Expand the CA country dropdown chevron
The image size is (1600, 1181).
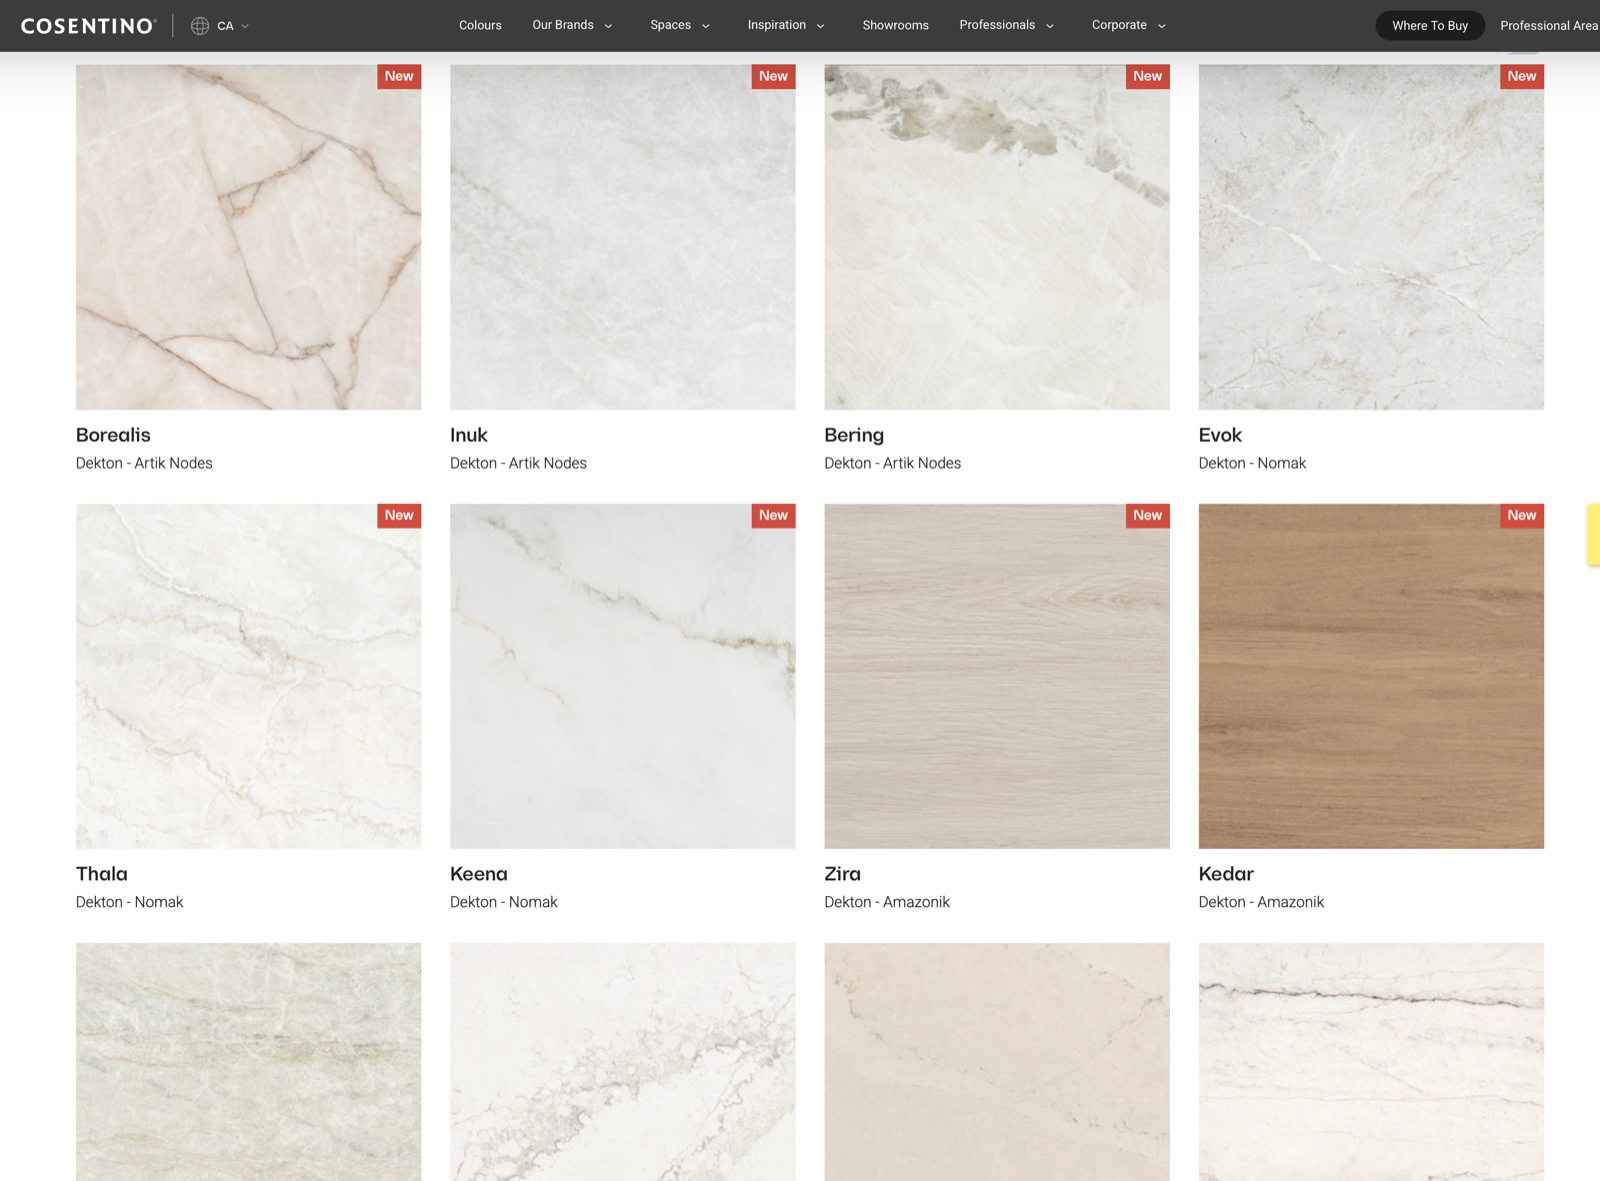click(245, 26)
